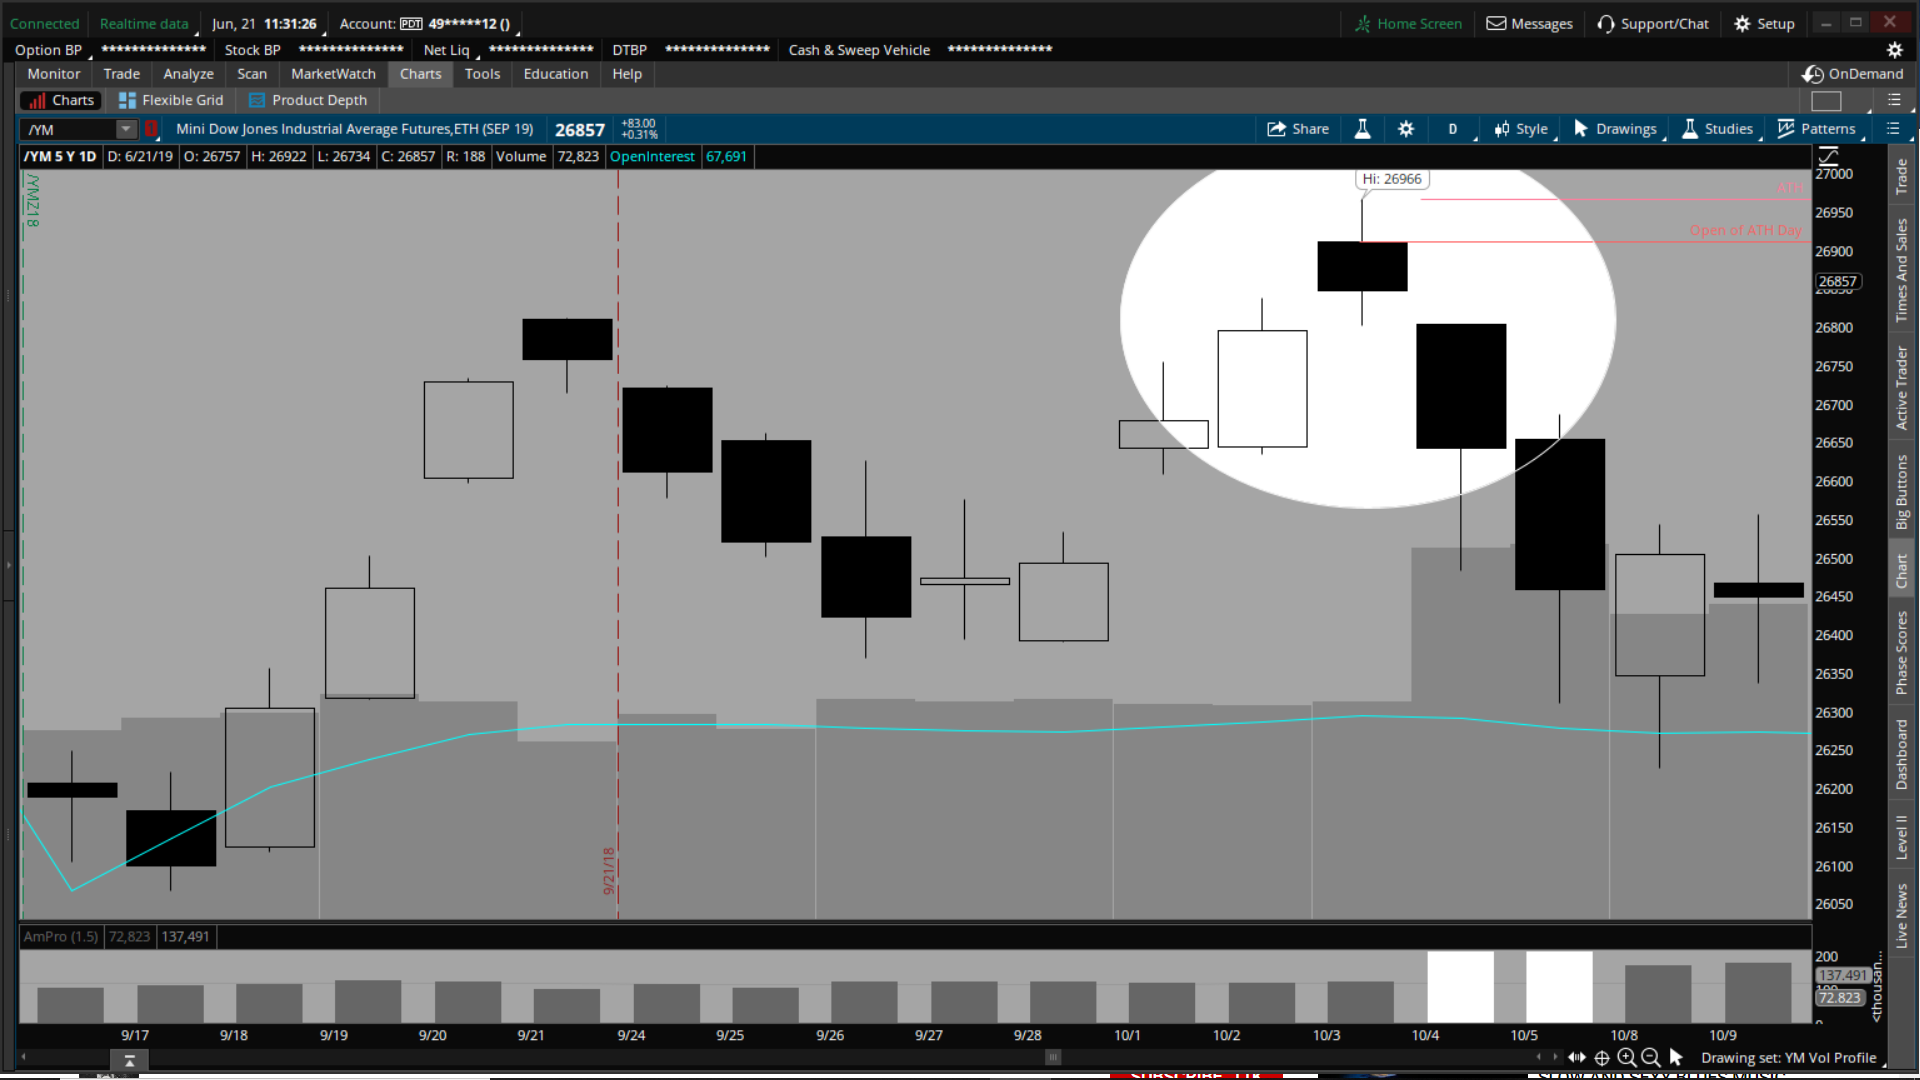Image resolution: width=1920 pixels, height=1080 pixels.
Task: Go to the Trade tab
Action: (122, 74)
